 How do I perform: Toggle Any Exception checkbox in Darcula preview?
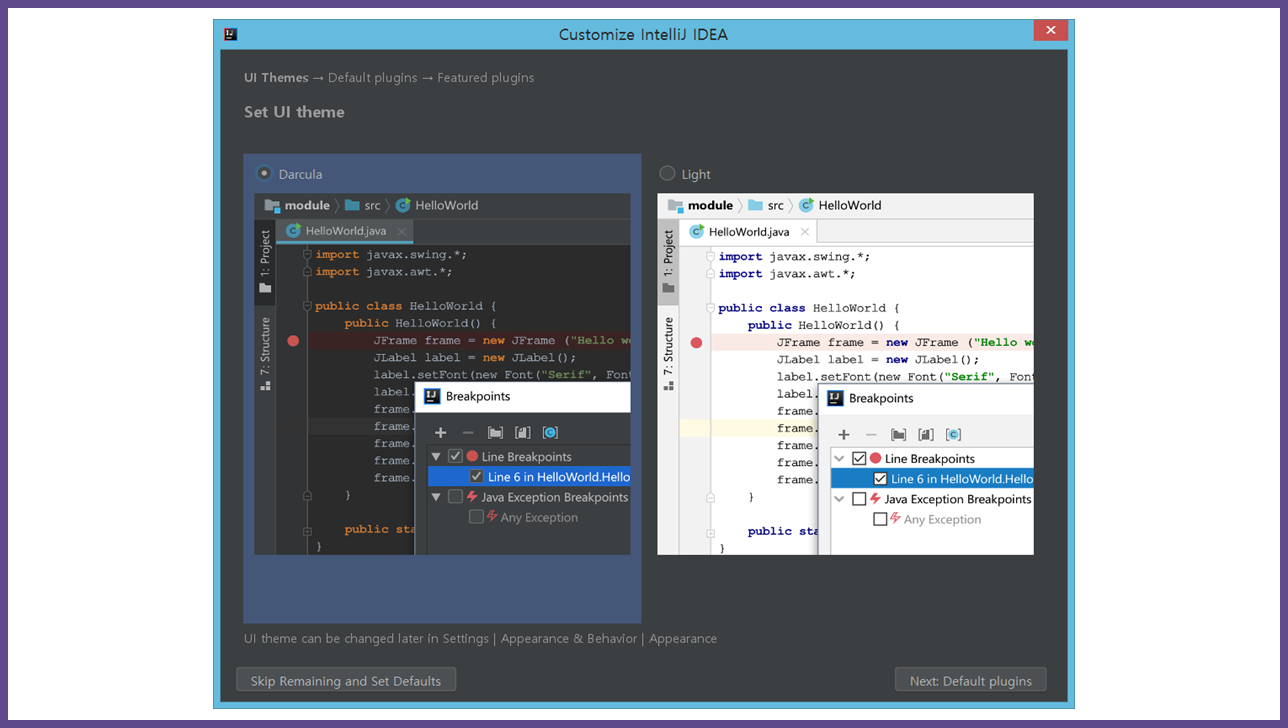pyautogui.click(x=476, y=517)
